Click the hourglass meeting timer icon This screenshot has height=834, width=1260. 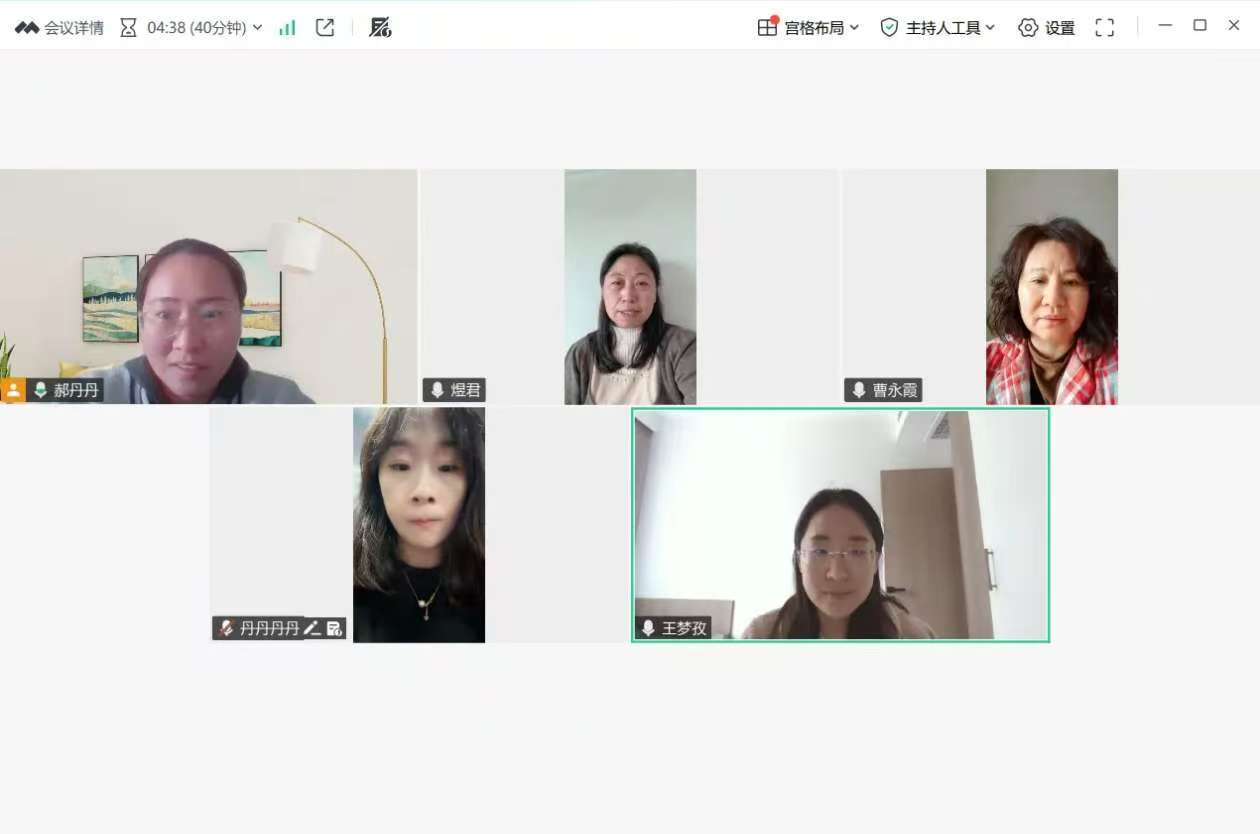click(128, 28)
